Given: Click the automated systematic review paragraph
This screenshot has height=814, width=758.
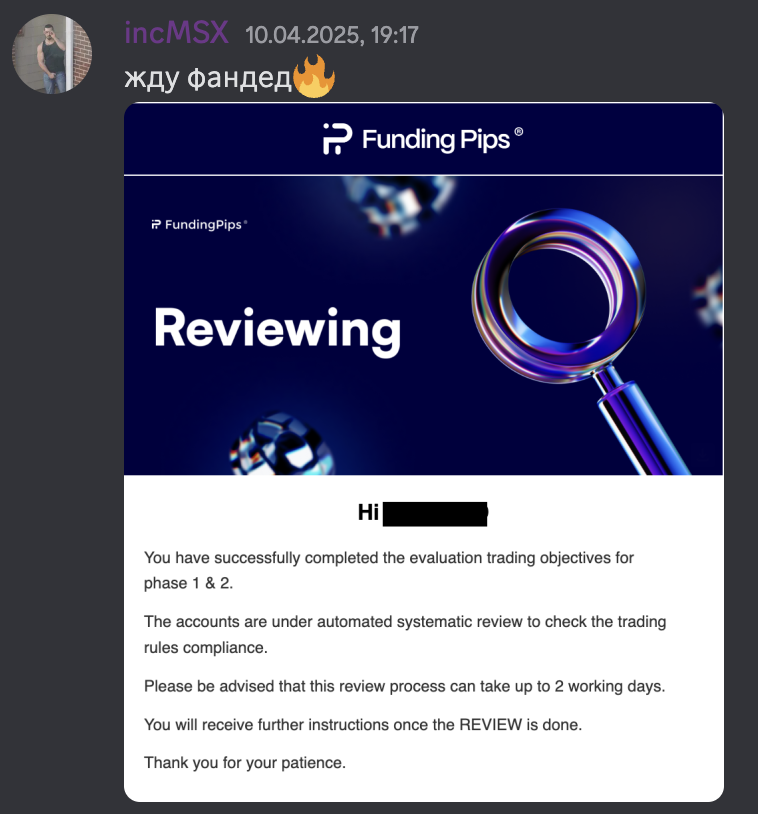Looking at the screenshot, I should [x=405, y=634].
